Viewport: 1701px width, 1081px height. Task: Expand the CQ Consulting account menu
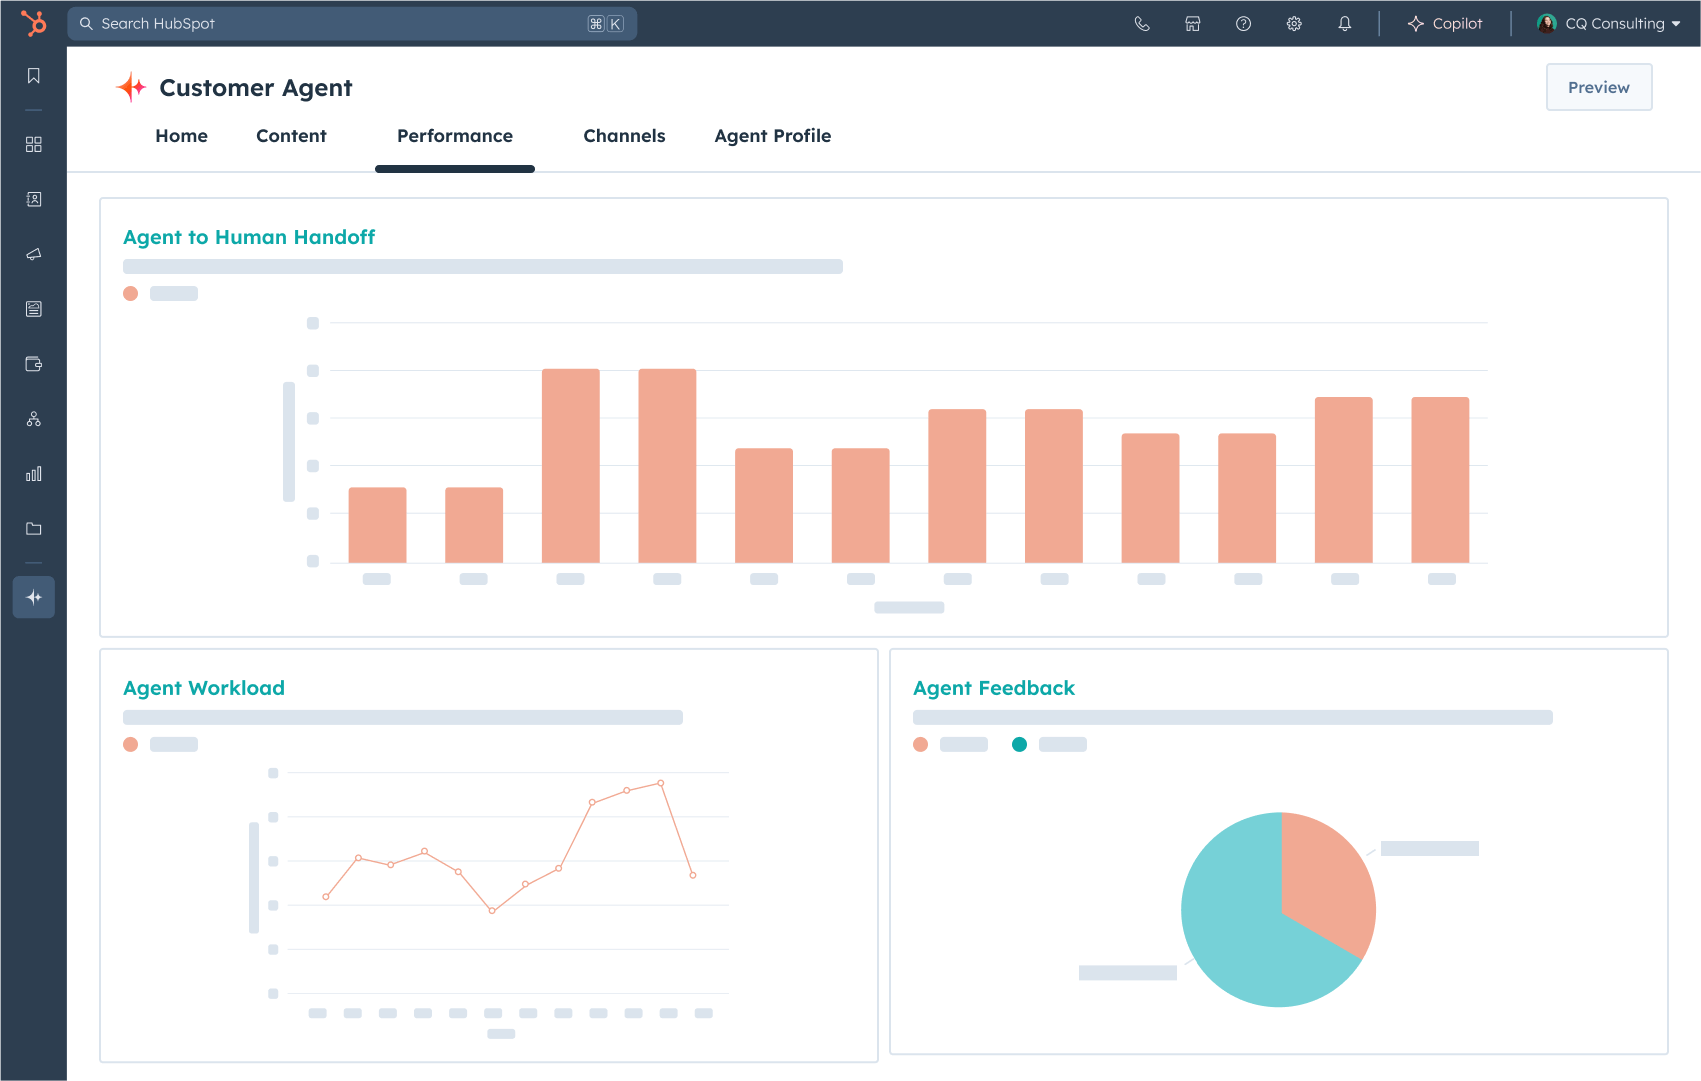1609,24
